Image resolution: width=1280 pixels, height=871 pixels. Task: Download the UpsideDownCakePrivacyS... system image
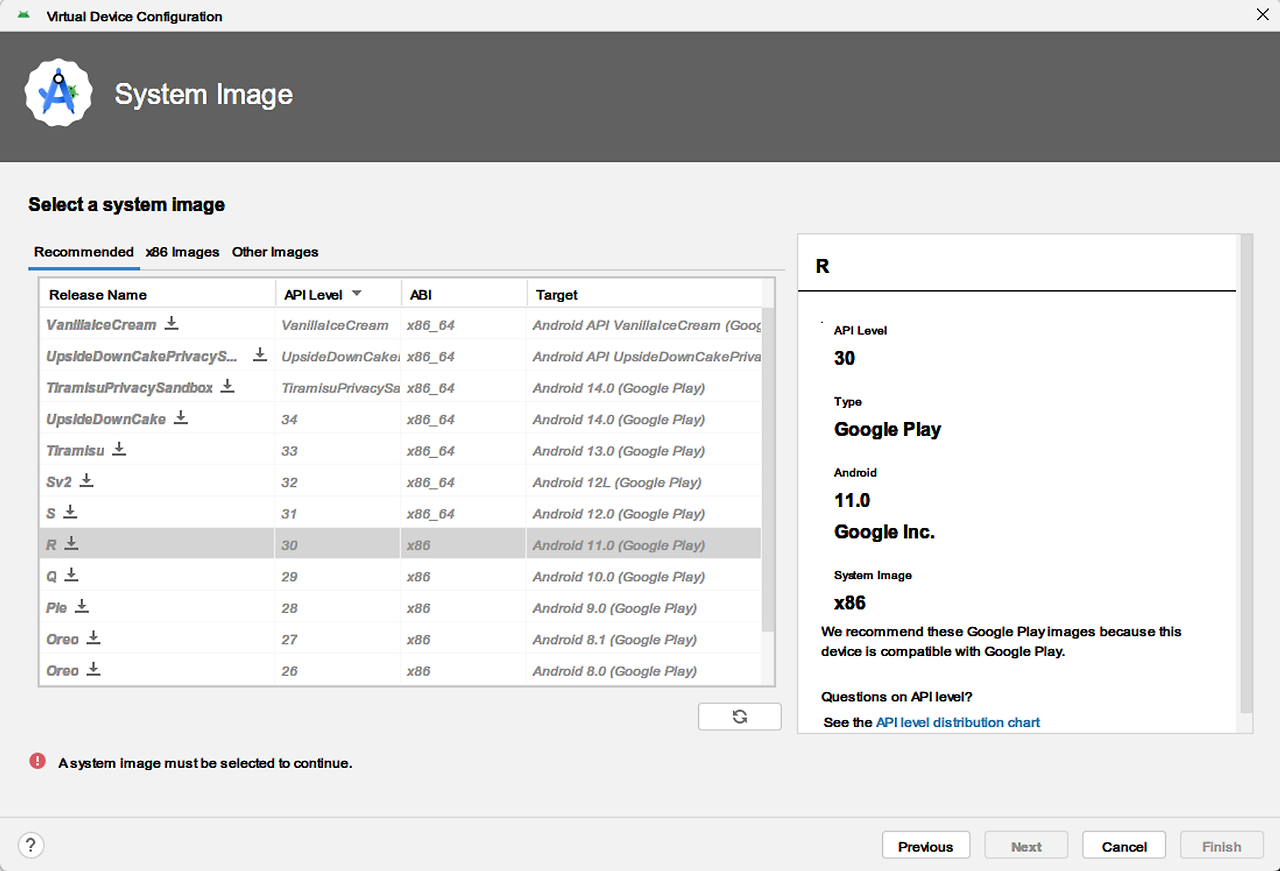coord(260,354)
